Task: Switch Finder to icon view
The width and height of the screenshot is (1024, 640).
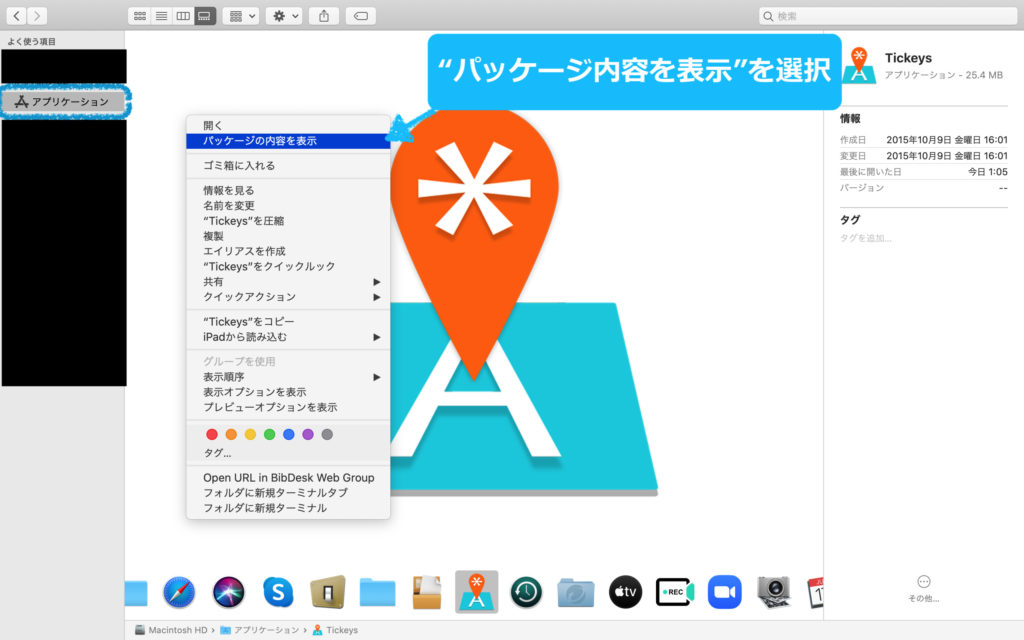Action: pos(139,16)
